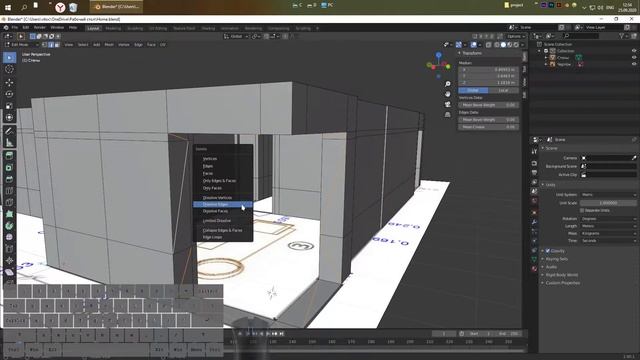This screenshot has height=360, width=640.
Task: Switch to the Modeling workspace tab
Action: coord(113,28)
